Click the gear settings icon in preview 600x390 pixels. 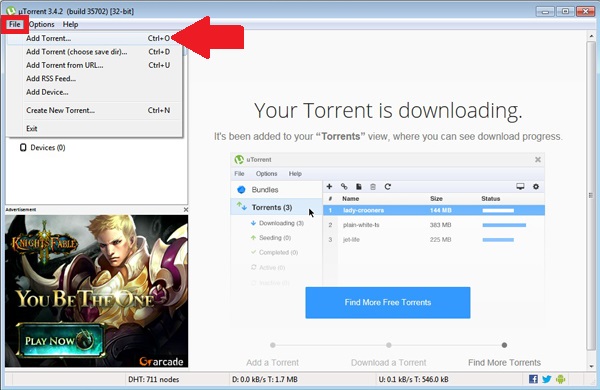coord(536,187)
